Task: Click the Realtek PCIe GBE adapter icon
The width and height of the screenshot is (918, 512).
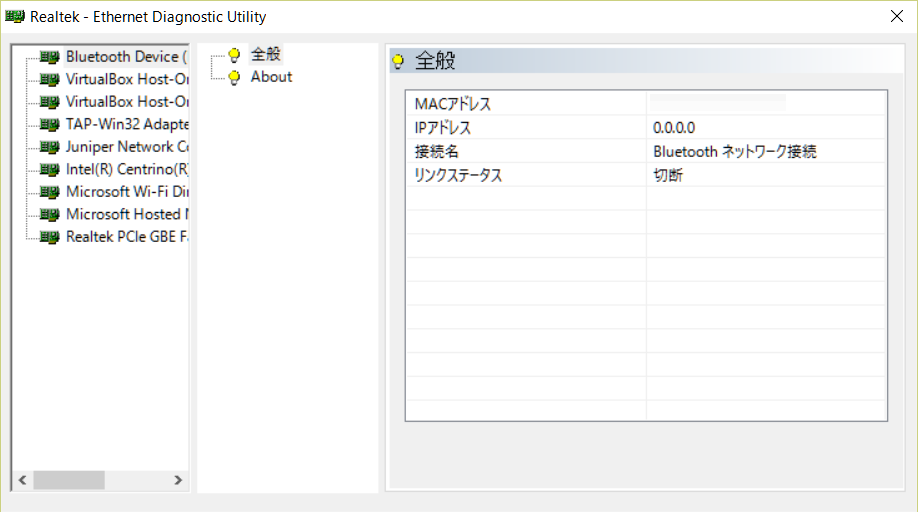Action: pyautogui.click(x=50, y=236)
